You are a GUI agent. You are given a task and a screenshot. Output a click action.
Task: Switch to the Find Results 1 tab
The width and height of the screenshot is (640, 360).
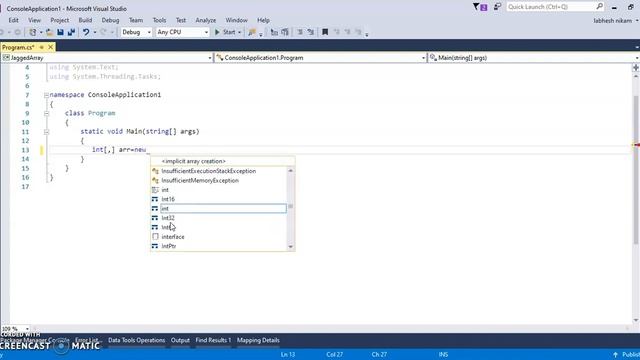213,340
